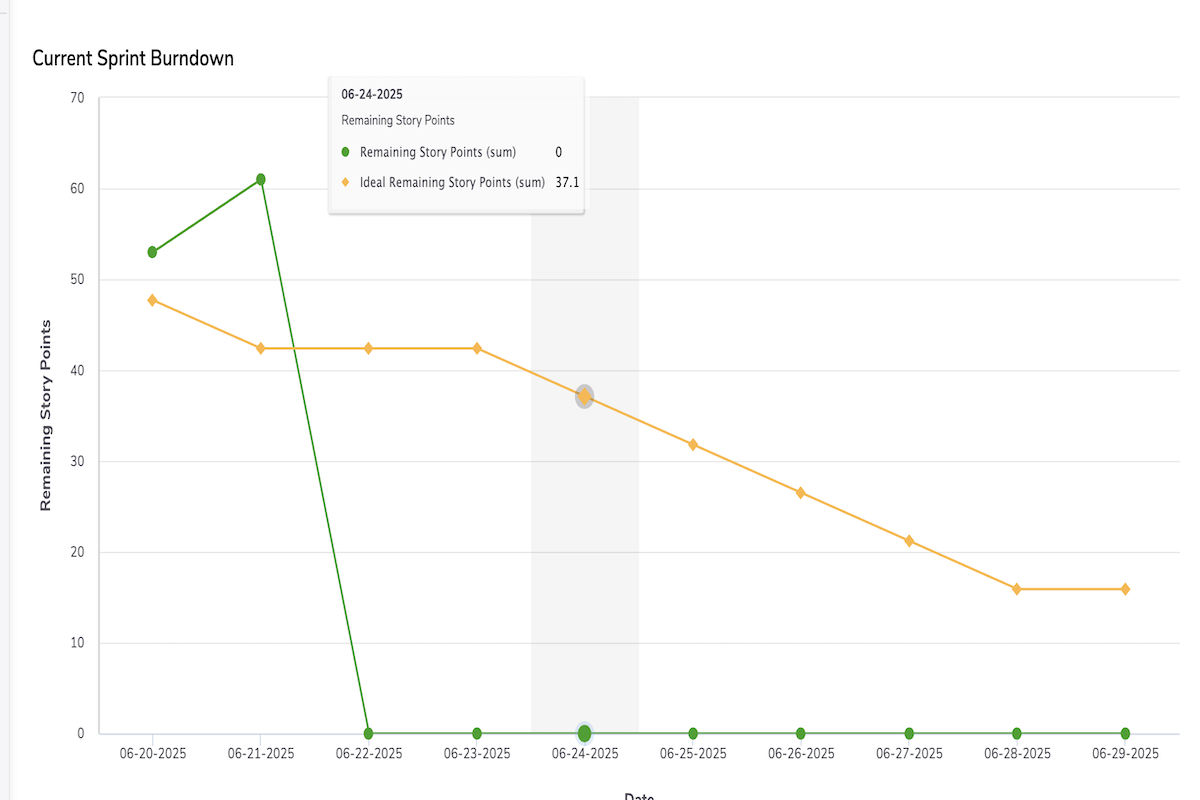
Task: Select the green data point at 06-25-2025
Action: tap(693, 733)
